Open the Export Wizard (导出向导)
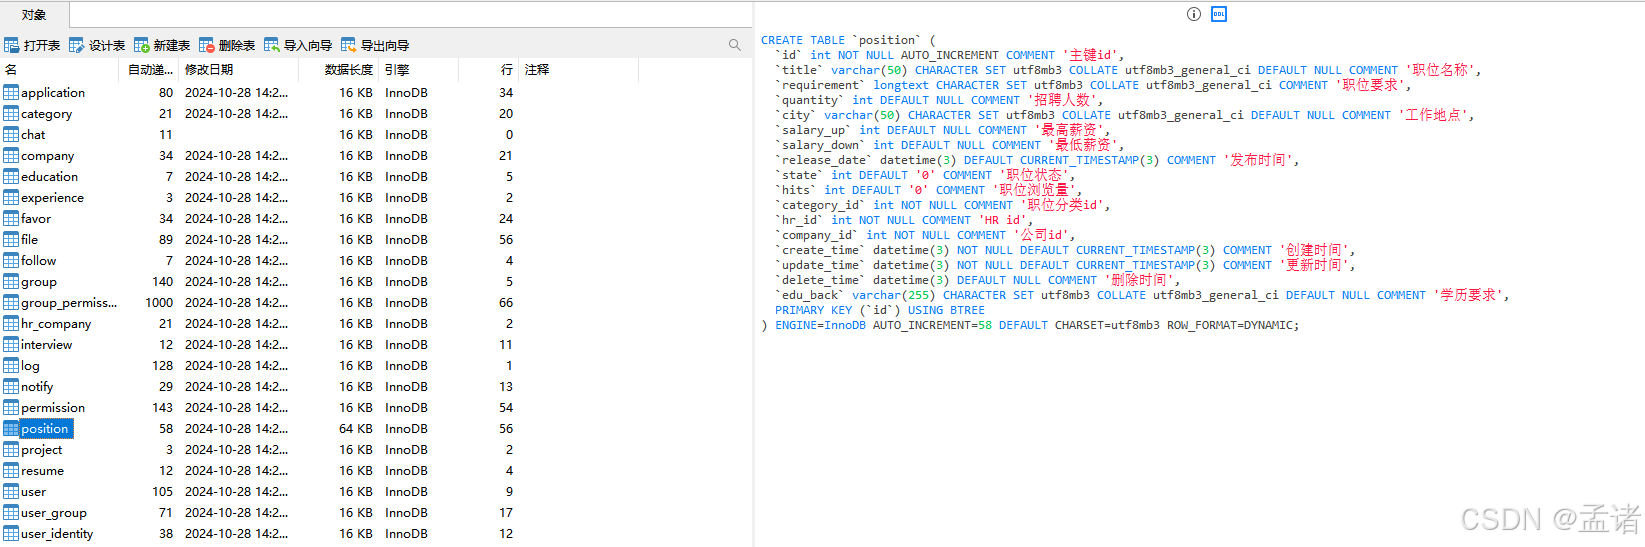Image resolution: width=1645 pixels, height=547 pixels. [375, 45]
